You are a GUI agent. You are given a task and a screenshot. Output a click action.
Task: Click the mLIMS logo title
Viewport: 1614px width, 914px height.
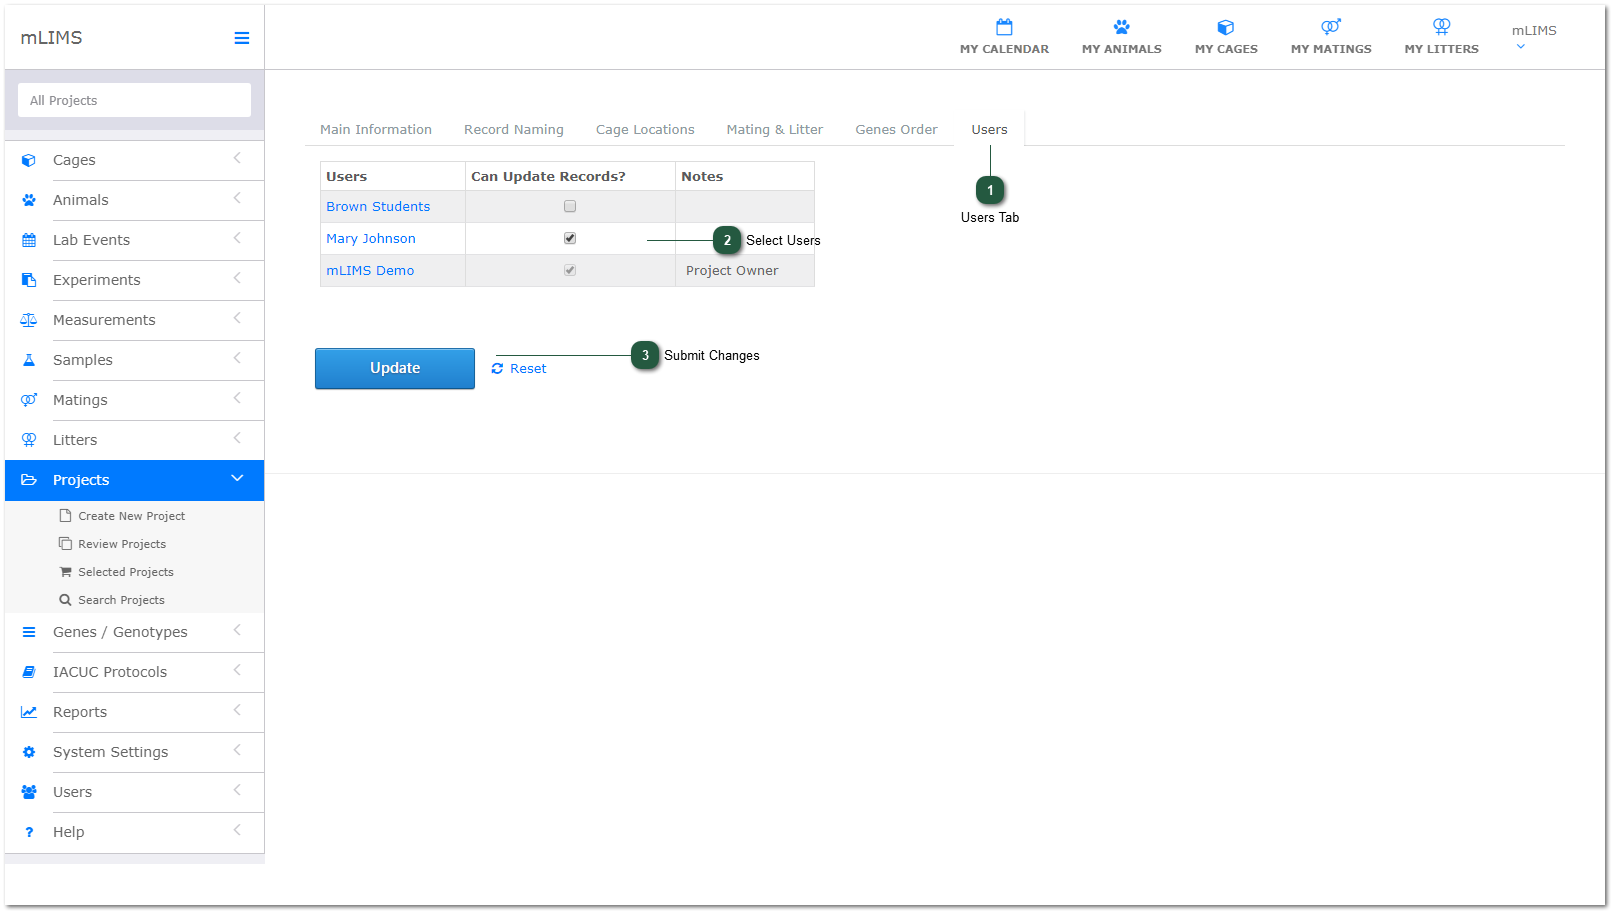click(51, 38)
